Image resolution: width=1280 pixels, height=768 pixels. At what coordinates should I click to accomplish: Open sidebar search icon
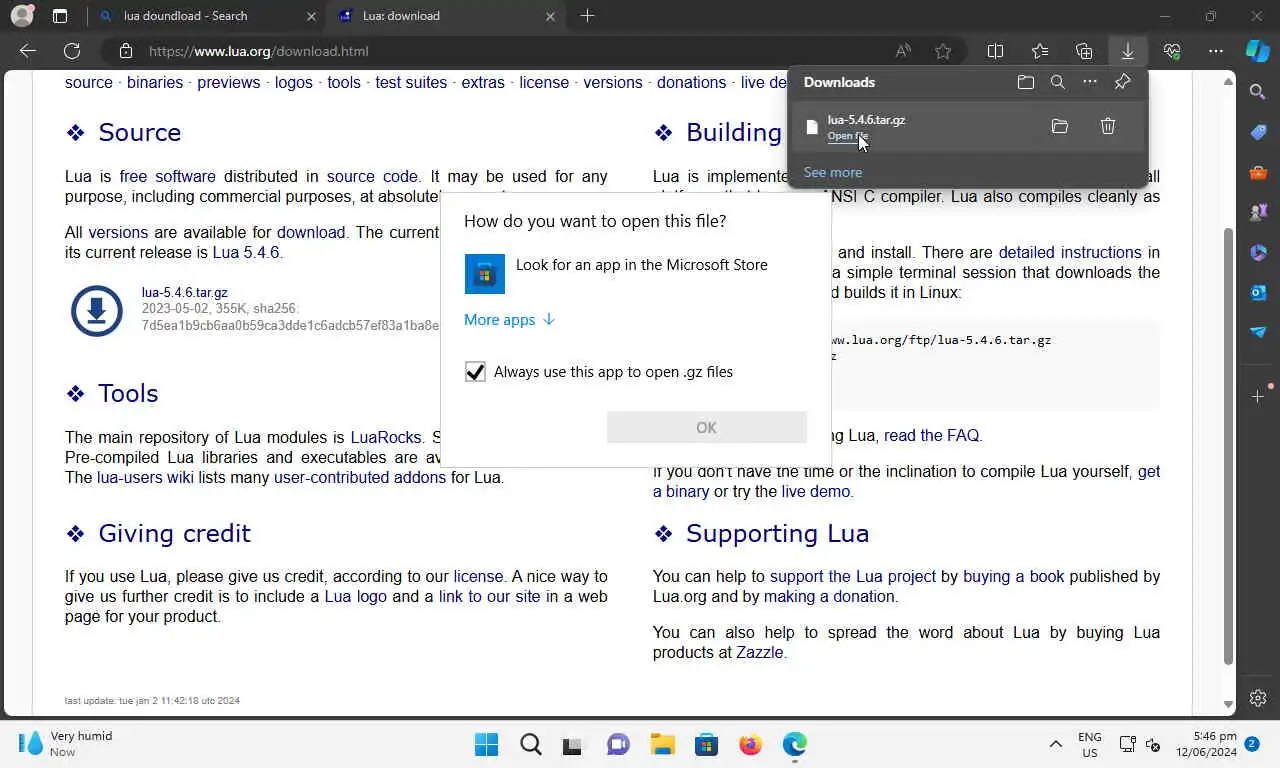click(1258, 92)
